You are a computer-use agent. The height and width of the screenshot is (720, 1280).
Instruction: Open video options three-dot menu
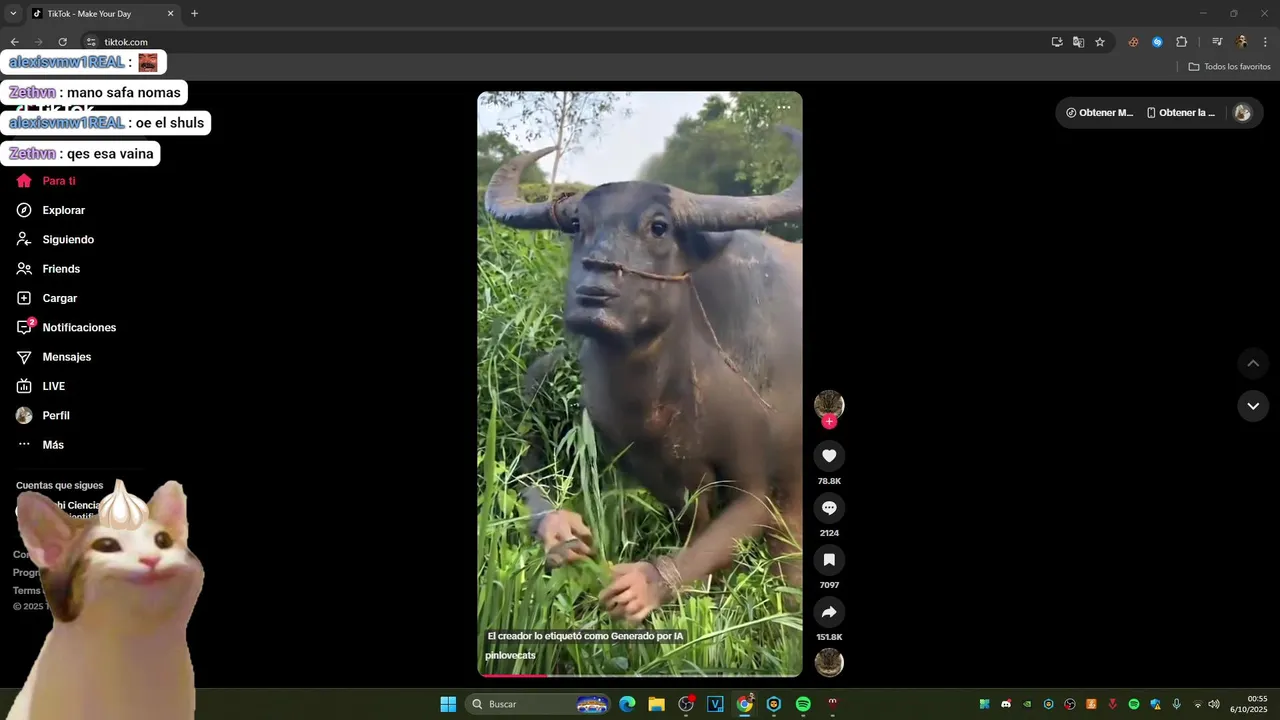[784, 107]
